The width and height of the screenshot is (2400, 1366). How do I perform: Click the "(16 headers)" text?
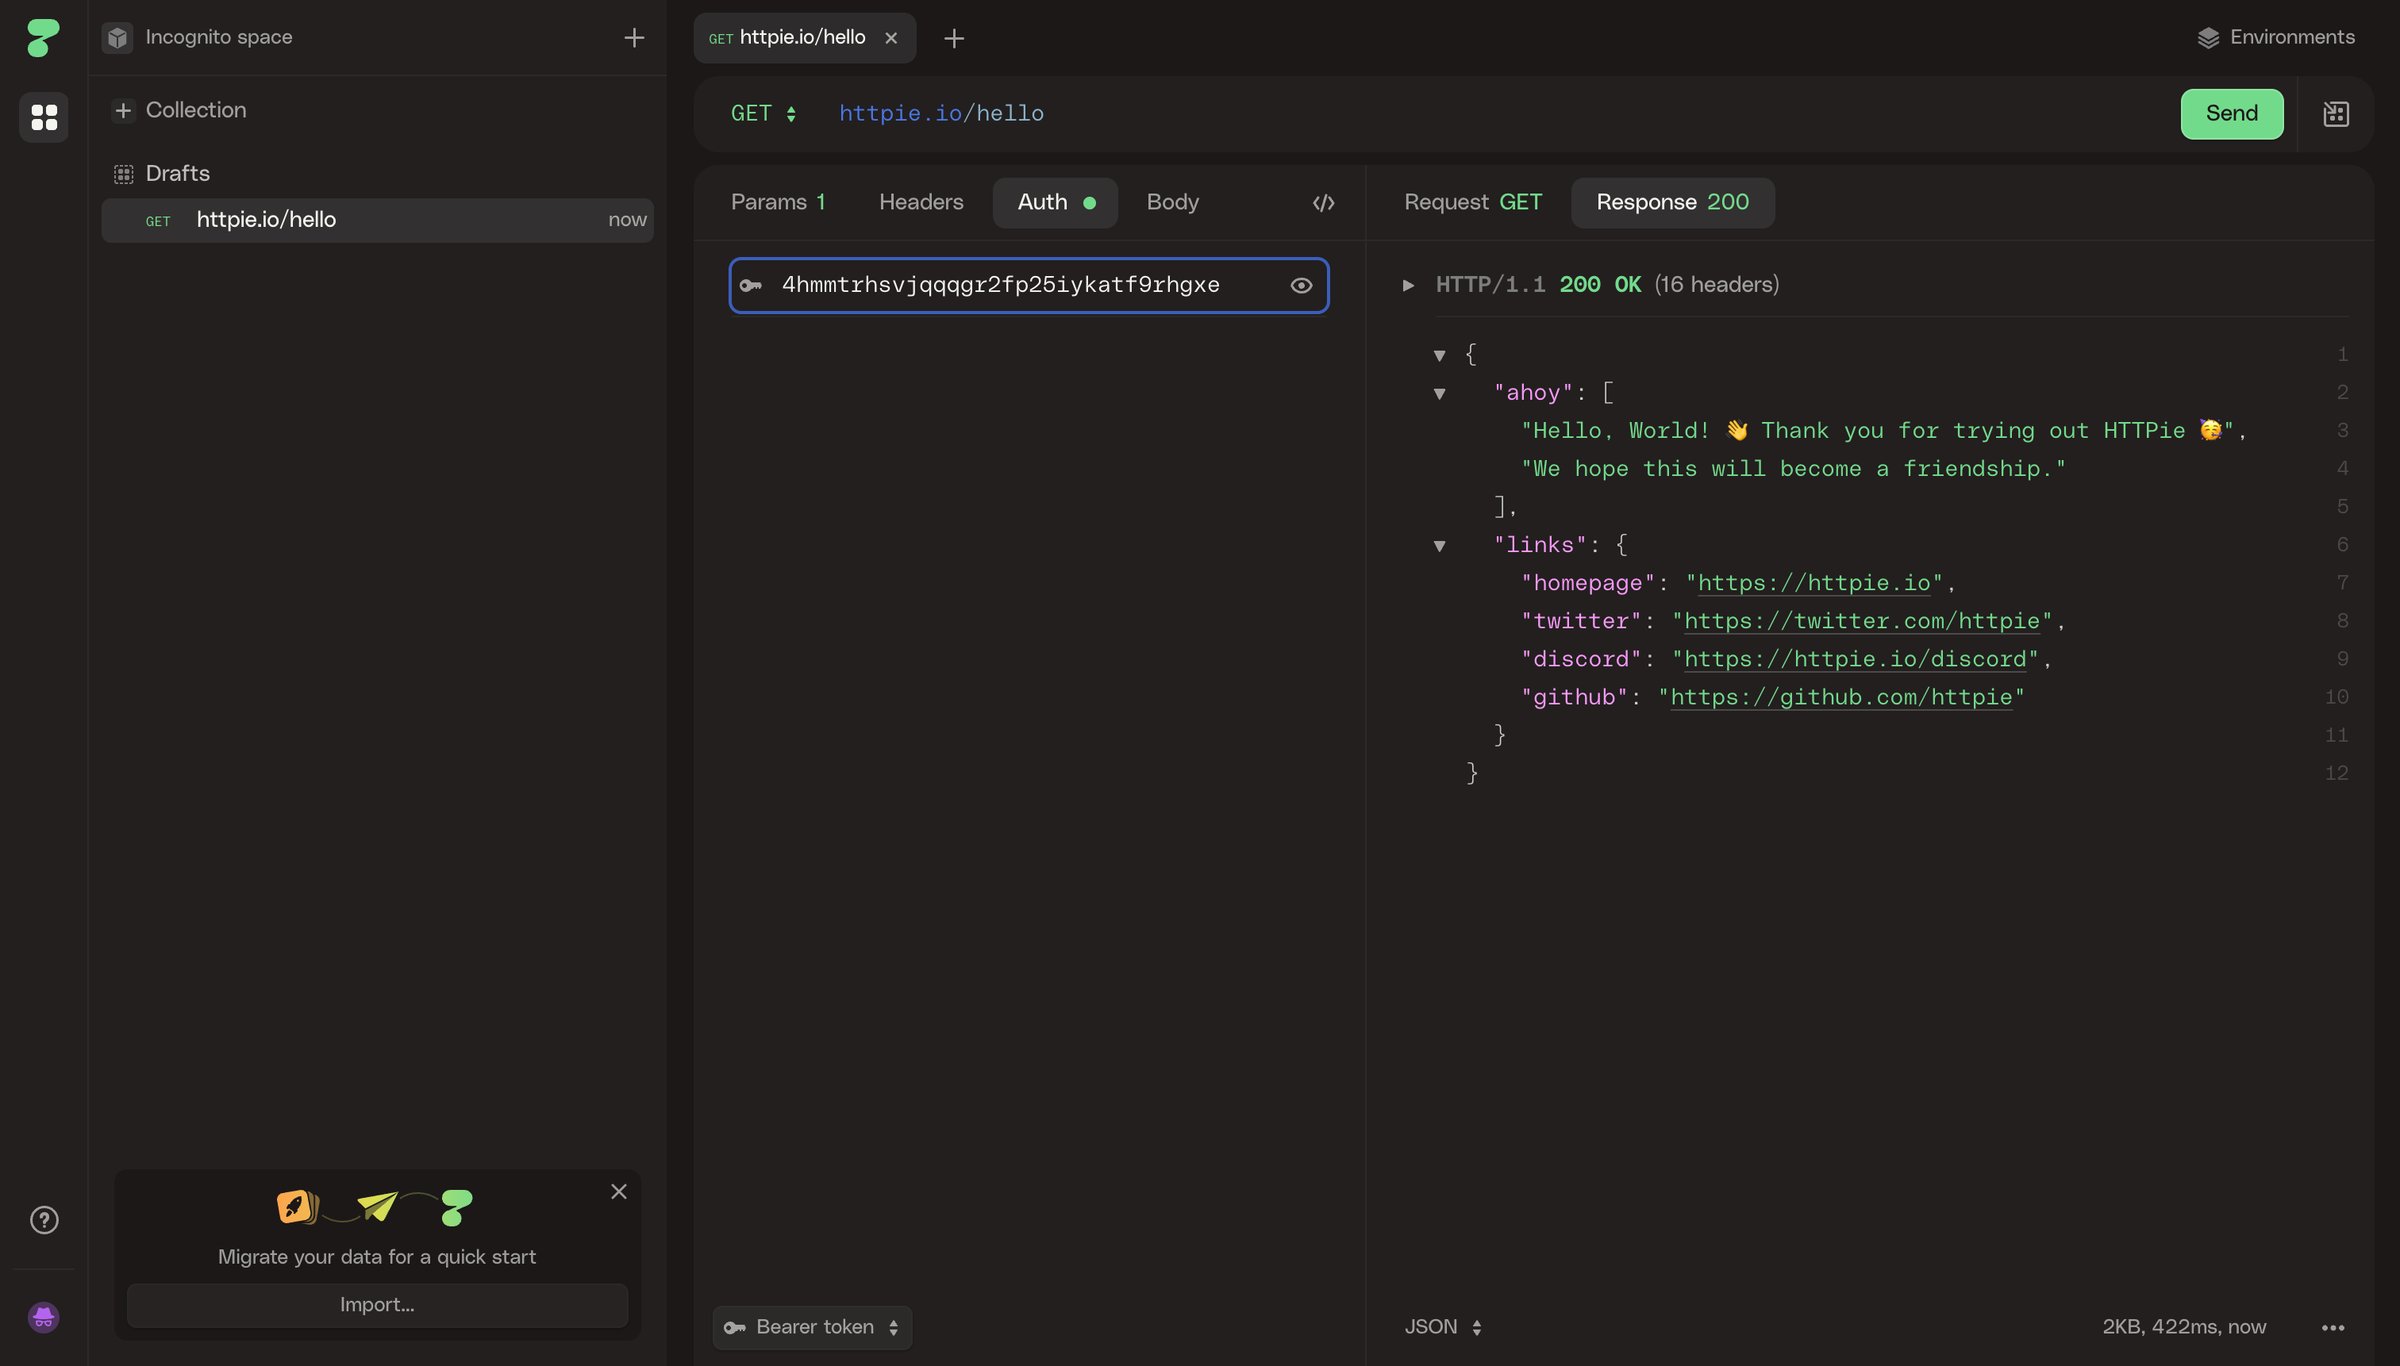coord(1716,286)
